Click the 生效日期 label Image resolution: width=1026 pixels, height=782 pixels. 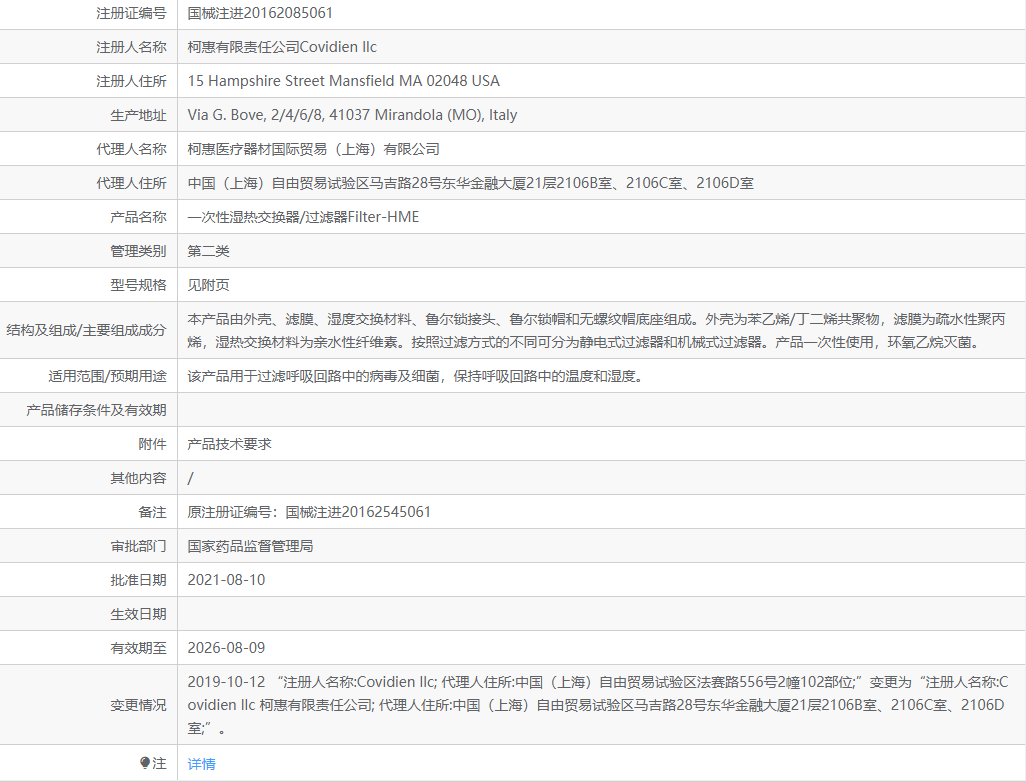point(138,614)
